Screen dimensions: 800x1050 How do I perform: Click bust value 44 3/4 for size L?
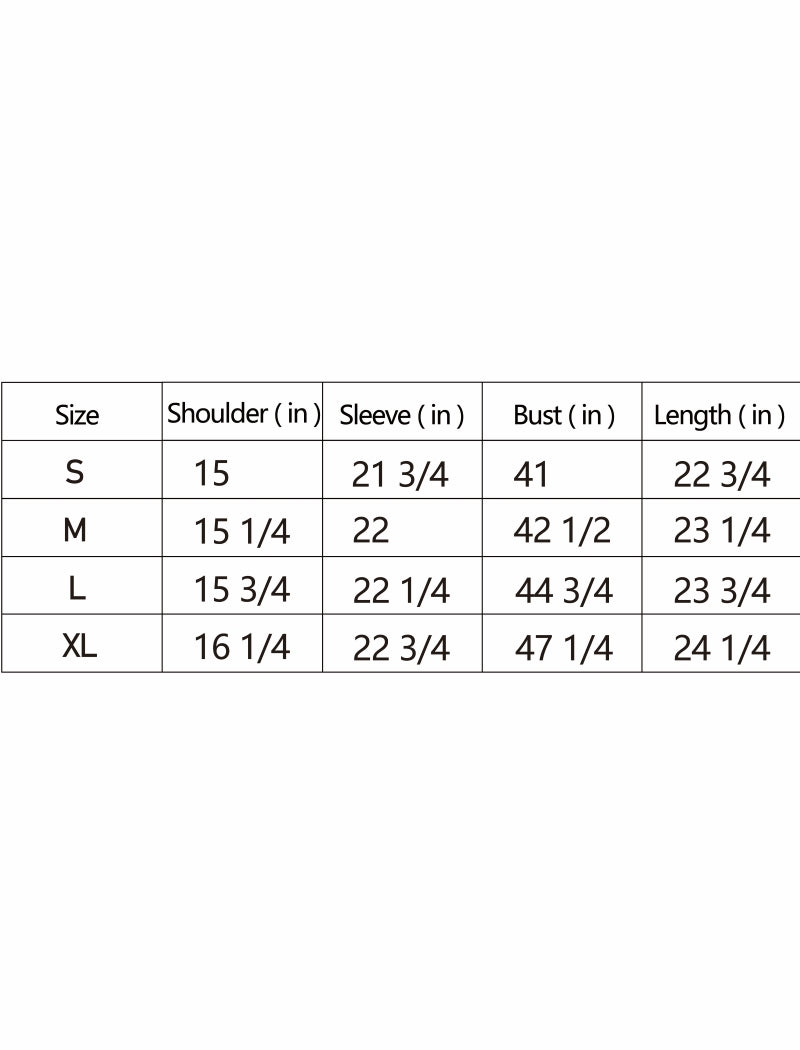(564, 591)
